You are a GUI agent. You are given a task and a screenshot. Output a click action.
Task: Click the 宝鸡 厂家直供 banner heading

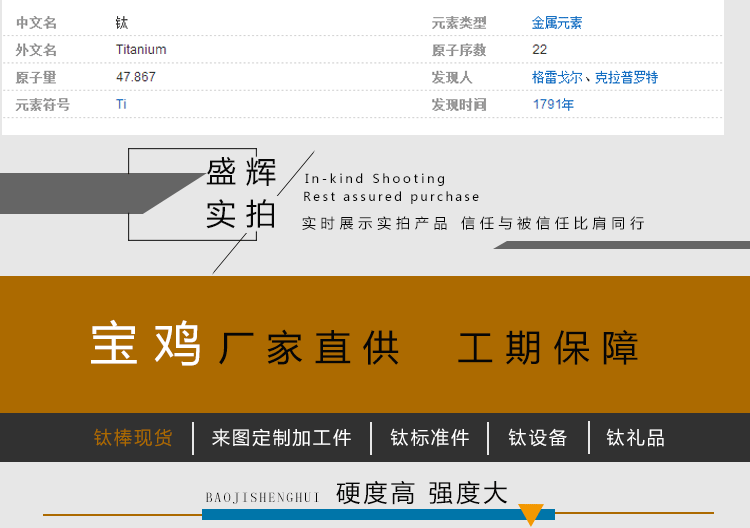click(245, 346)
